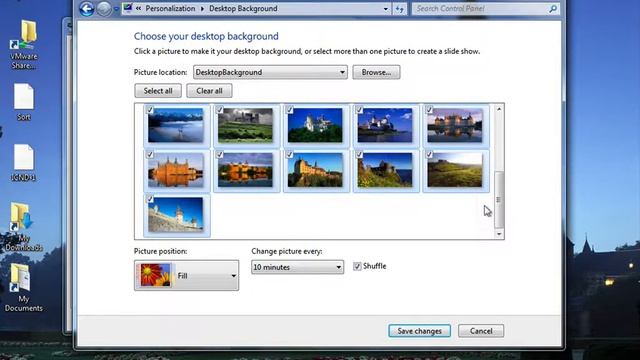The image size is (640, 360).
Task: Click the Control Panel icon in address bar
Action: [x=128, y=8]
